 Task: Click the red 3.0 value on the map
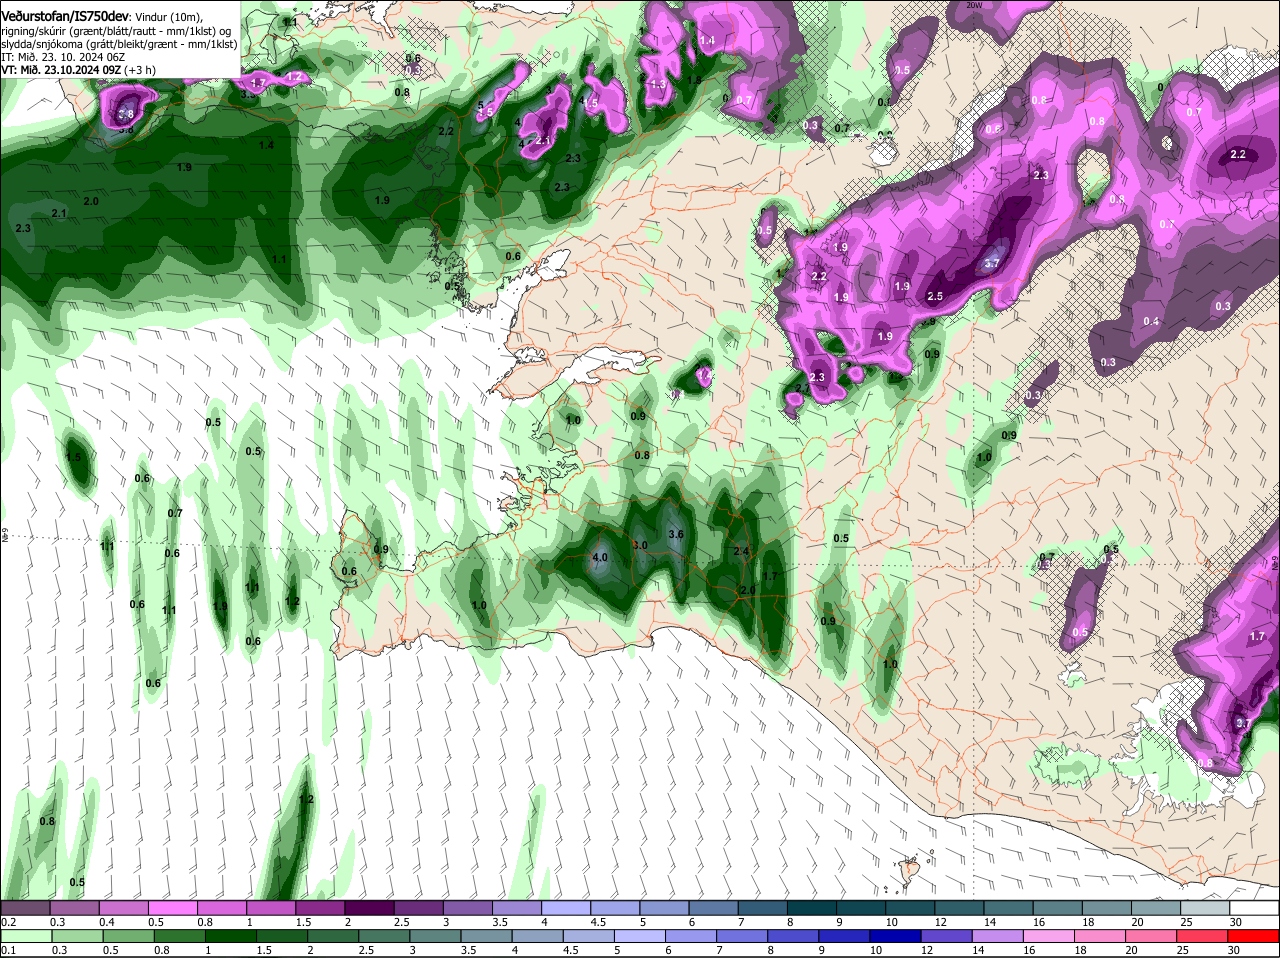641,545
